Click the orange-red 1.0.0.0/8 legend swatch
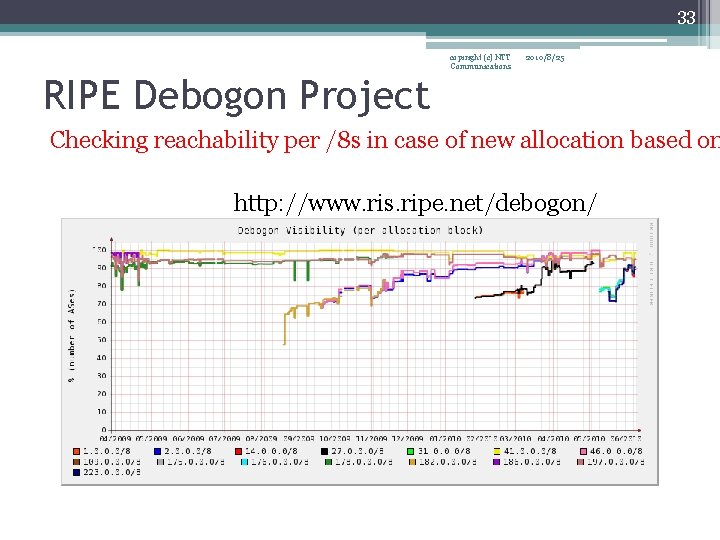This screenshot has height=540, width=720. (x=77, y=452)
